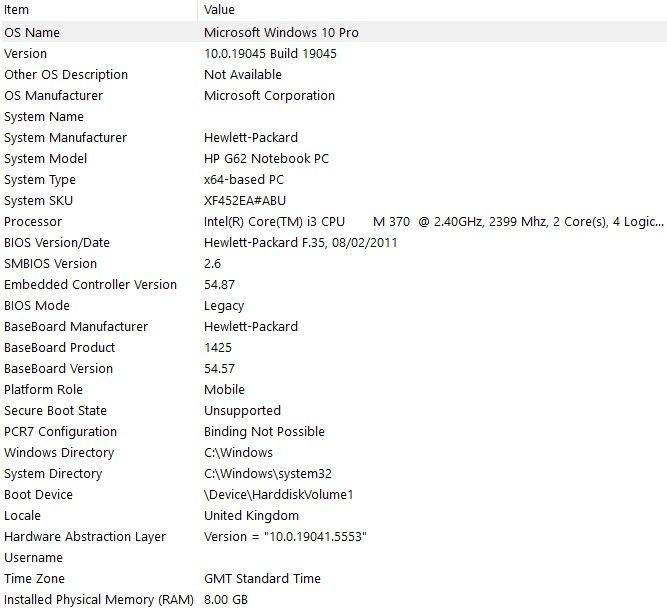The width and height of the screenshot is (667, 609).
Task: Select the Time Zone row
Action: (x=334, y=578)
